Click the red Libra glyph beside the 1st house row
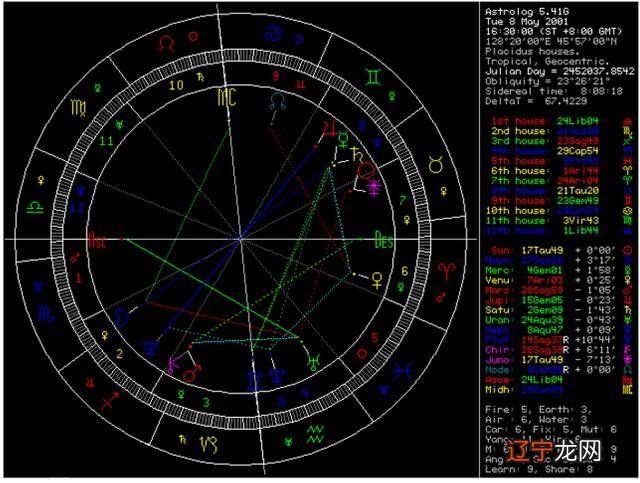640x483 pixels. [x=627, y=121]
